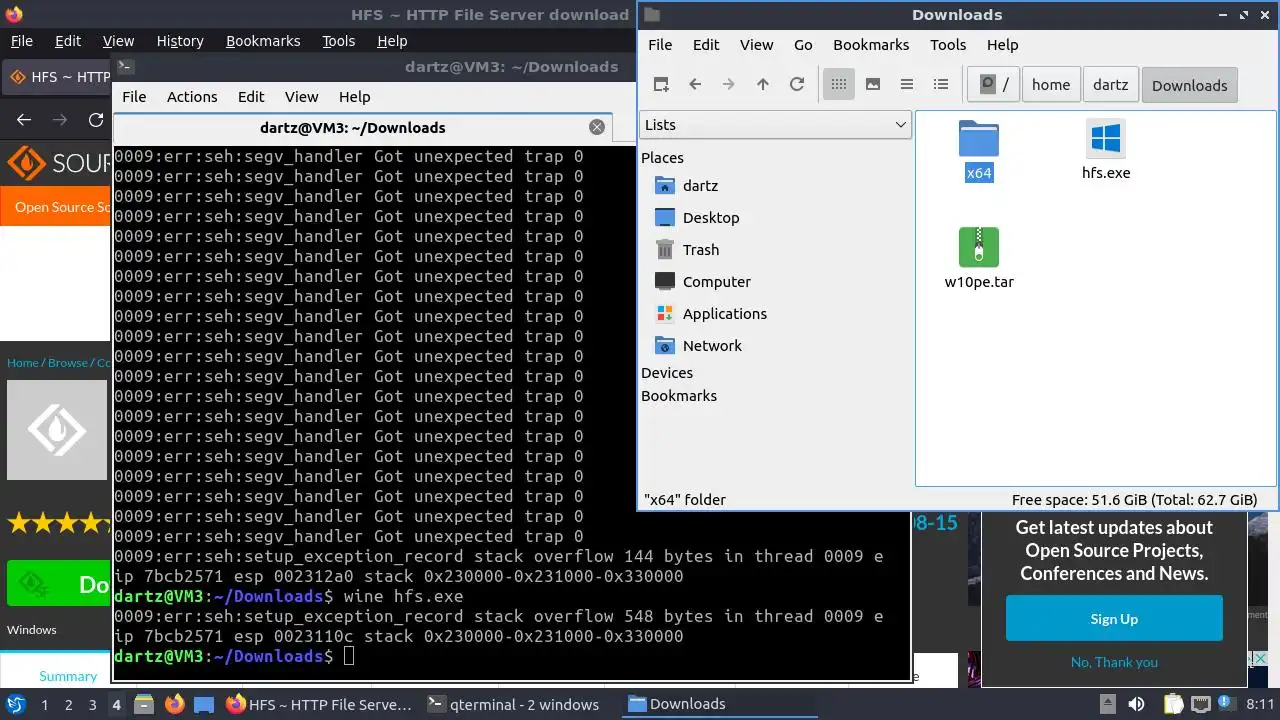Open Firefox Help menu
This screenshot has height=720, width=1280.
click(x=392, y=41)
